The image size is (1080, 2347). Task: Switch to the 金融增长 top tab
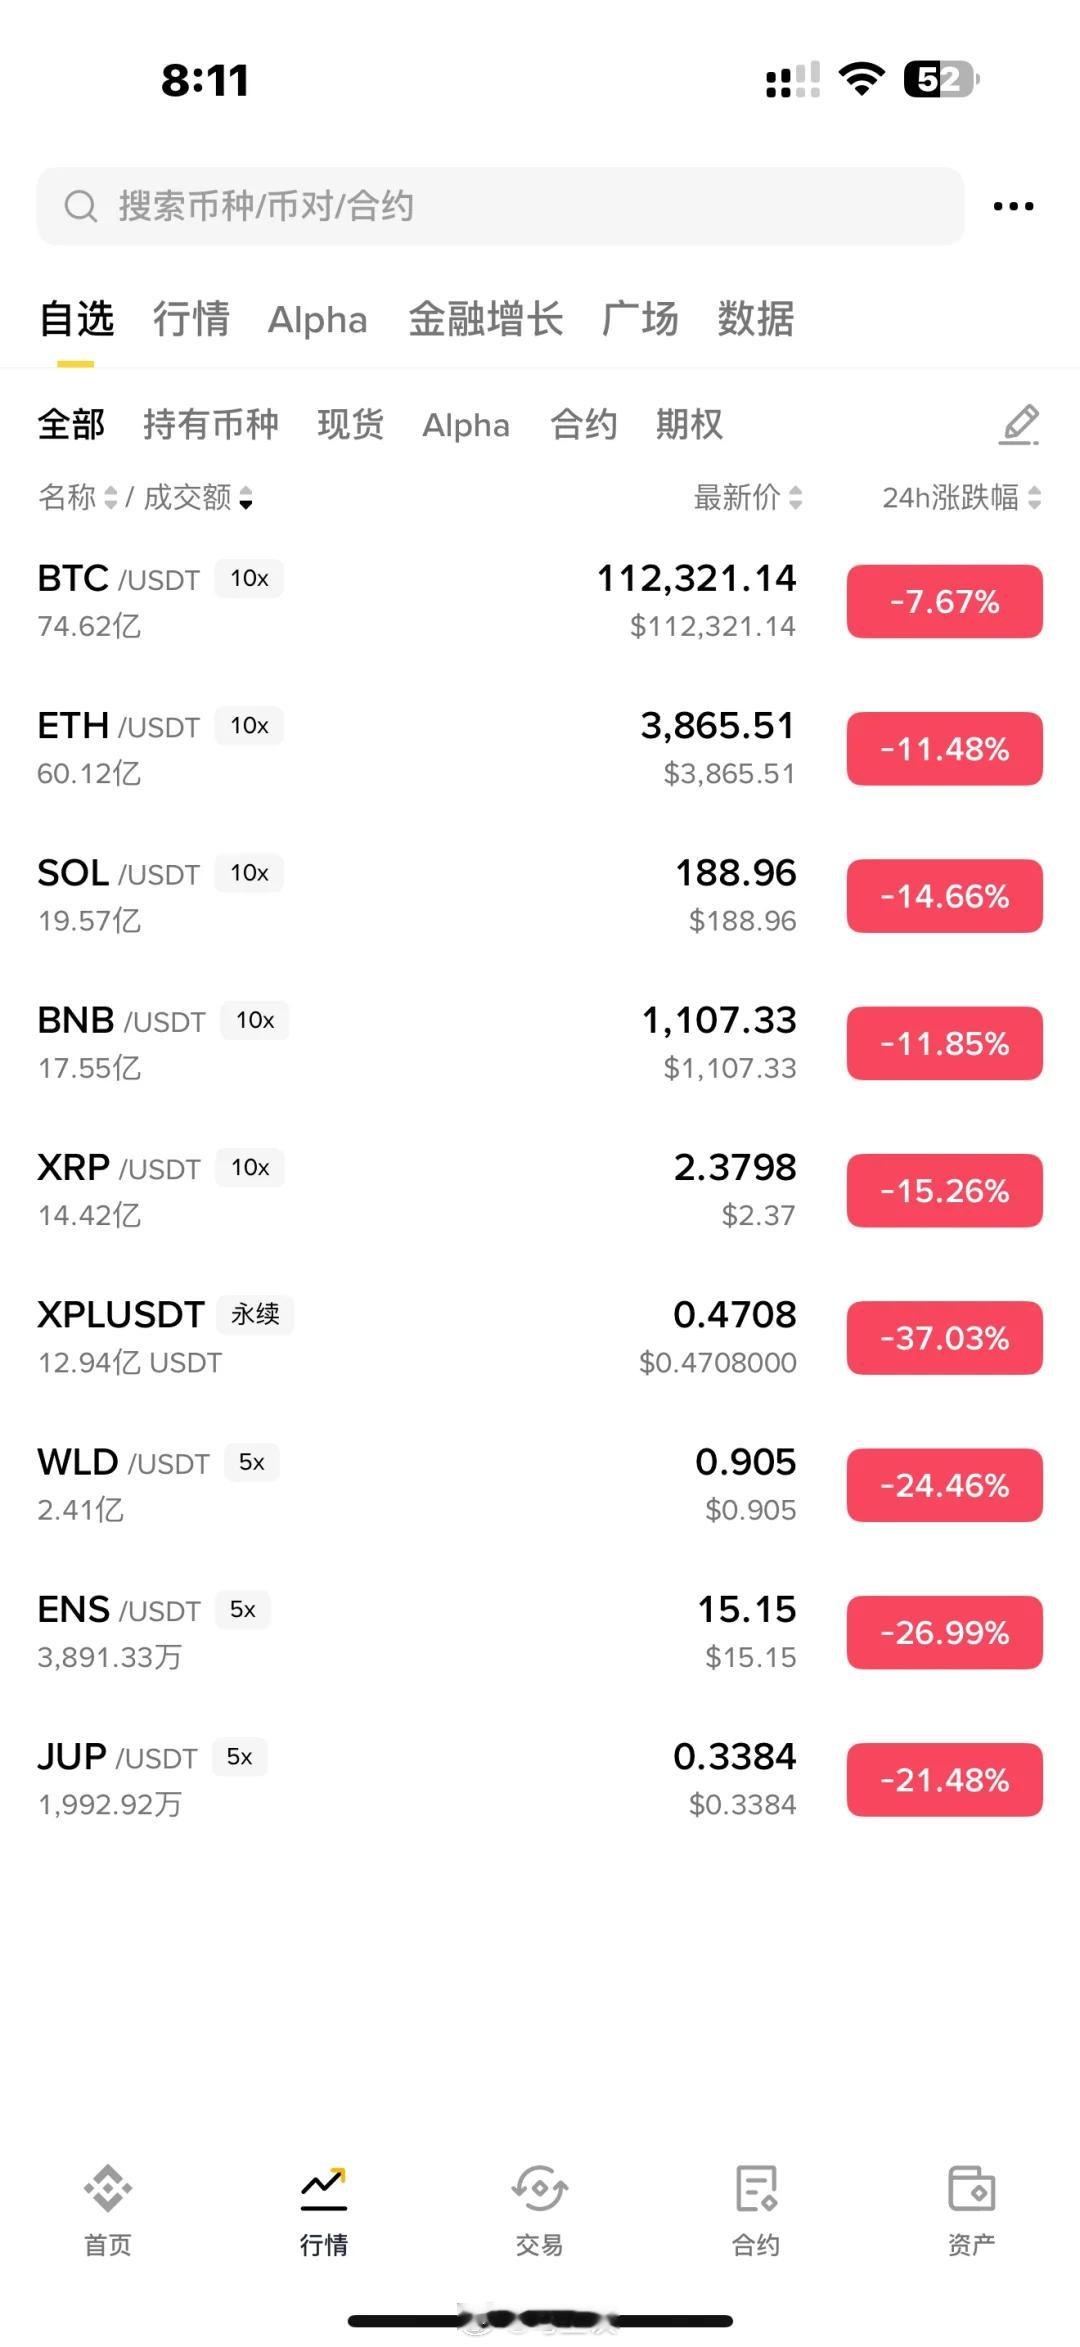(485, 320)
